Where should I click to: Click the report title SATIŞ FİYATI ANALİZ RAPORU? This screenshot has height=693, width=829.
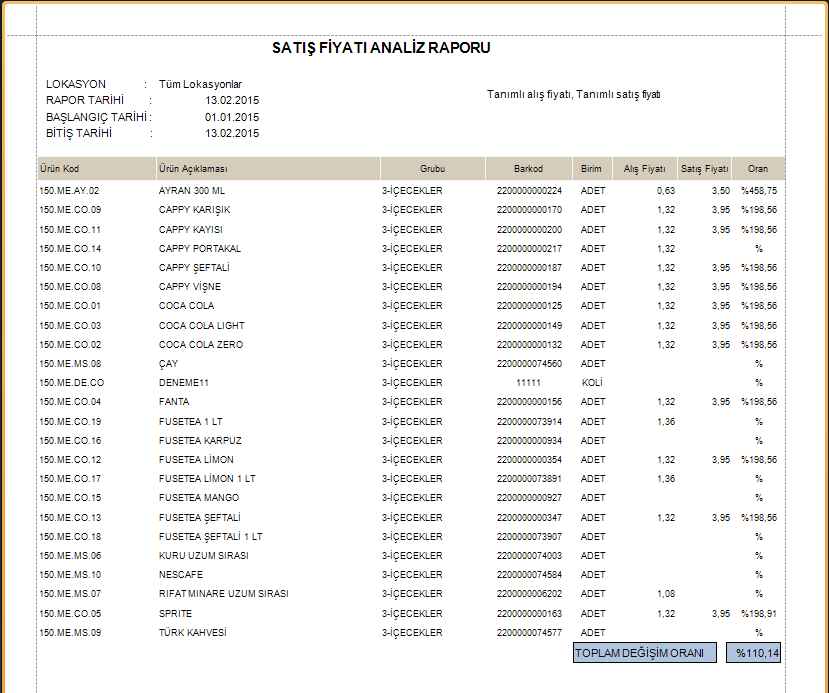point(381,48)
